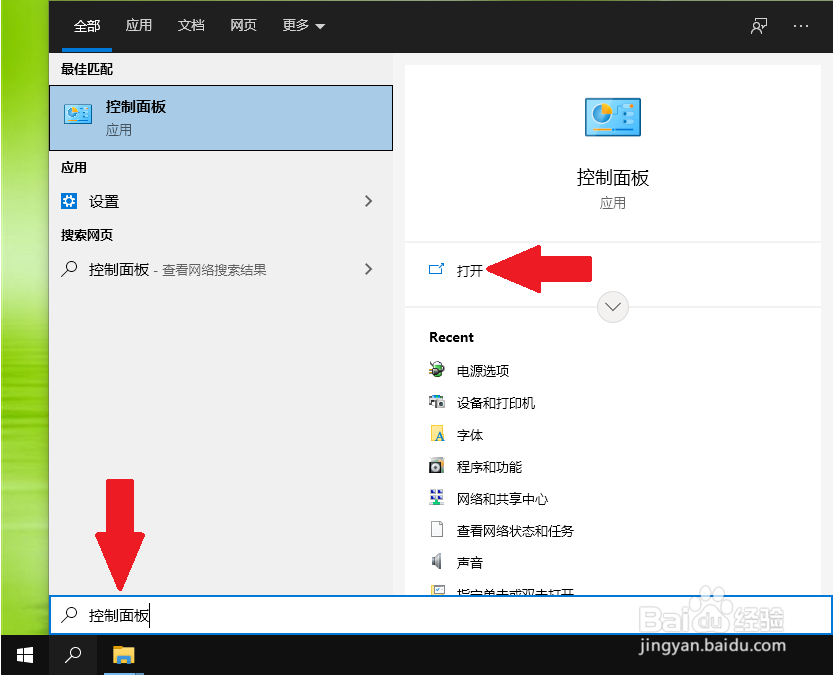
Task: Click the magnifier icon beside web search result
Action: 69,269
